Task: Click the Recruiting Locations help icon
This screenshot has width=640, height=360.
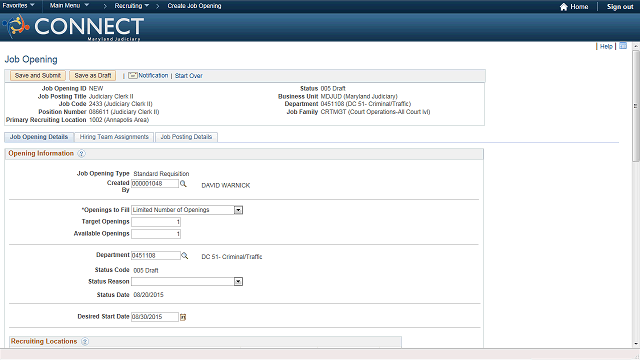Action: (84, 342)
